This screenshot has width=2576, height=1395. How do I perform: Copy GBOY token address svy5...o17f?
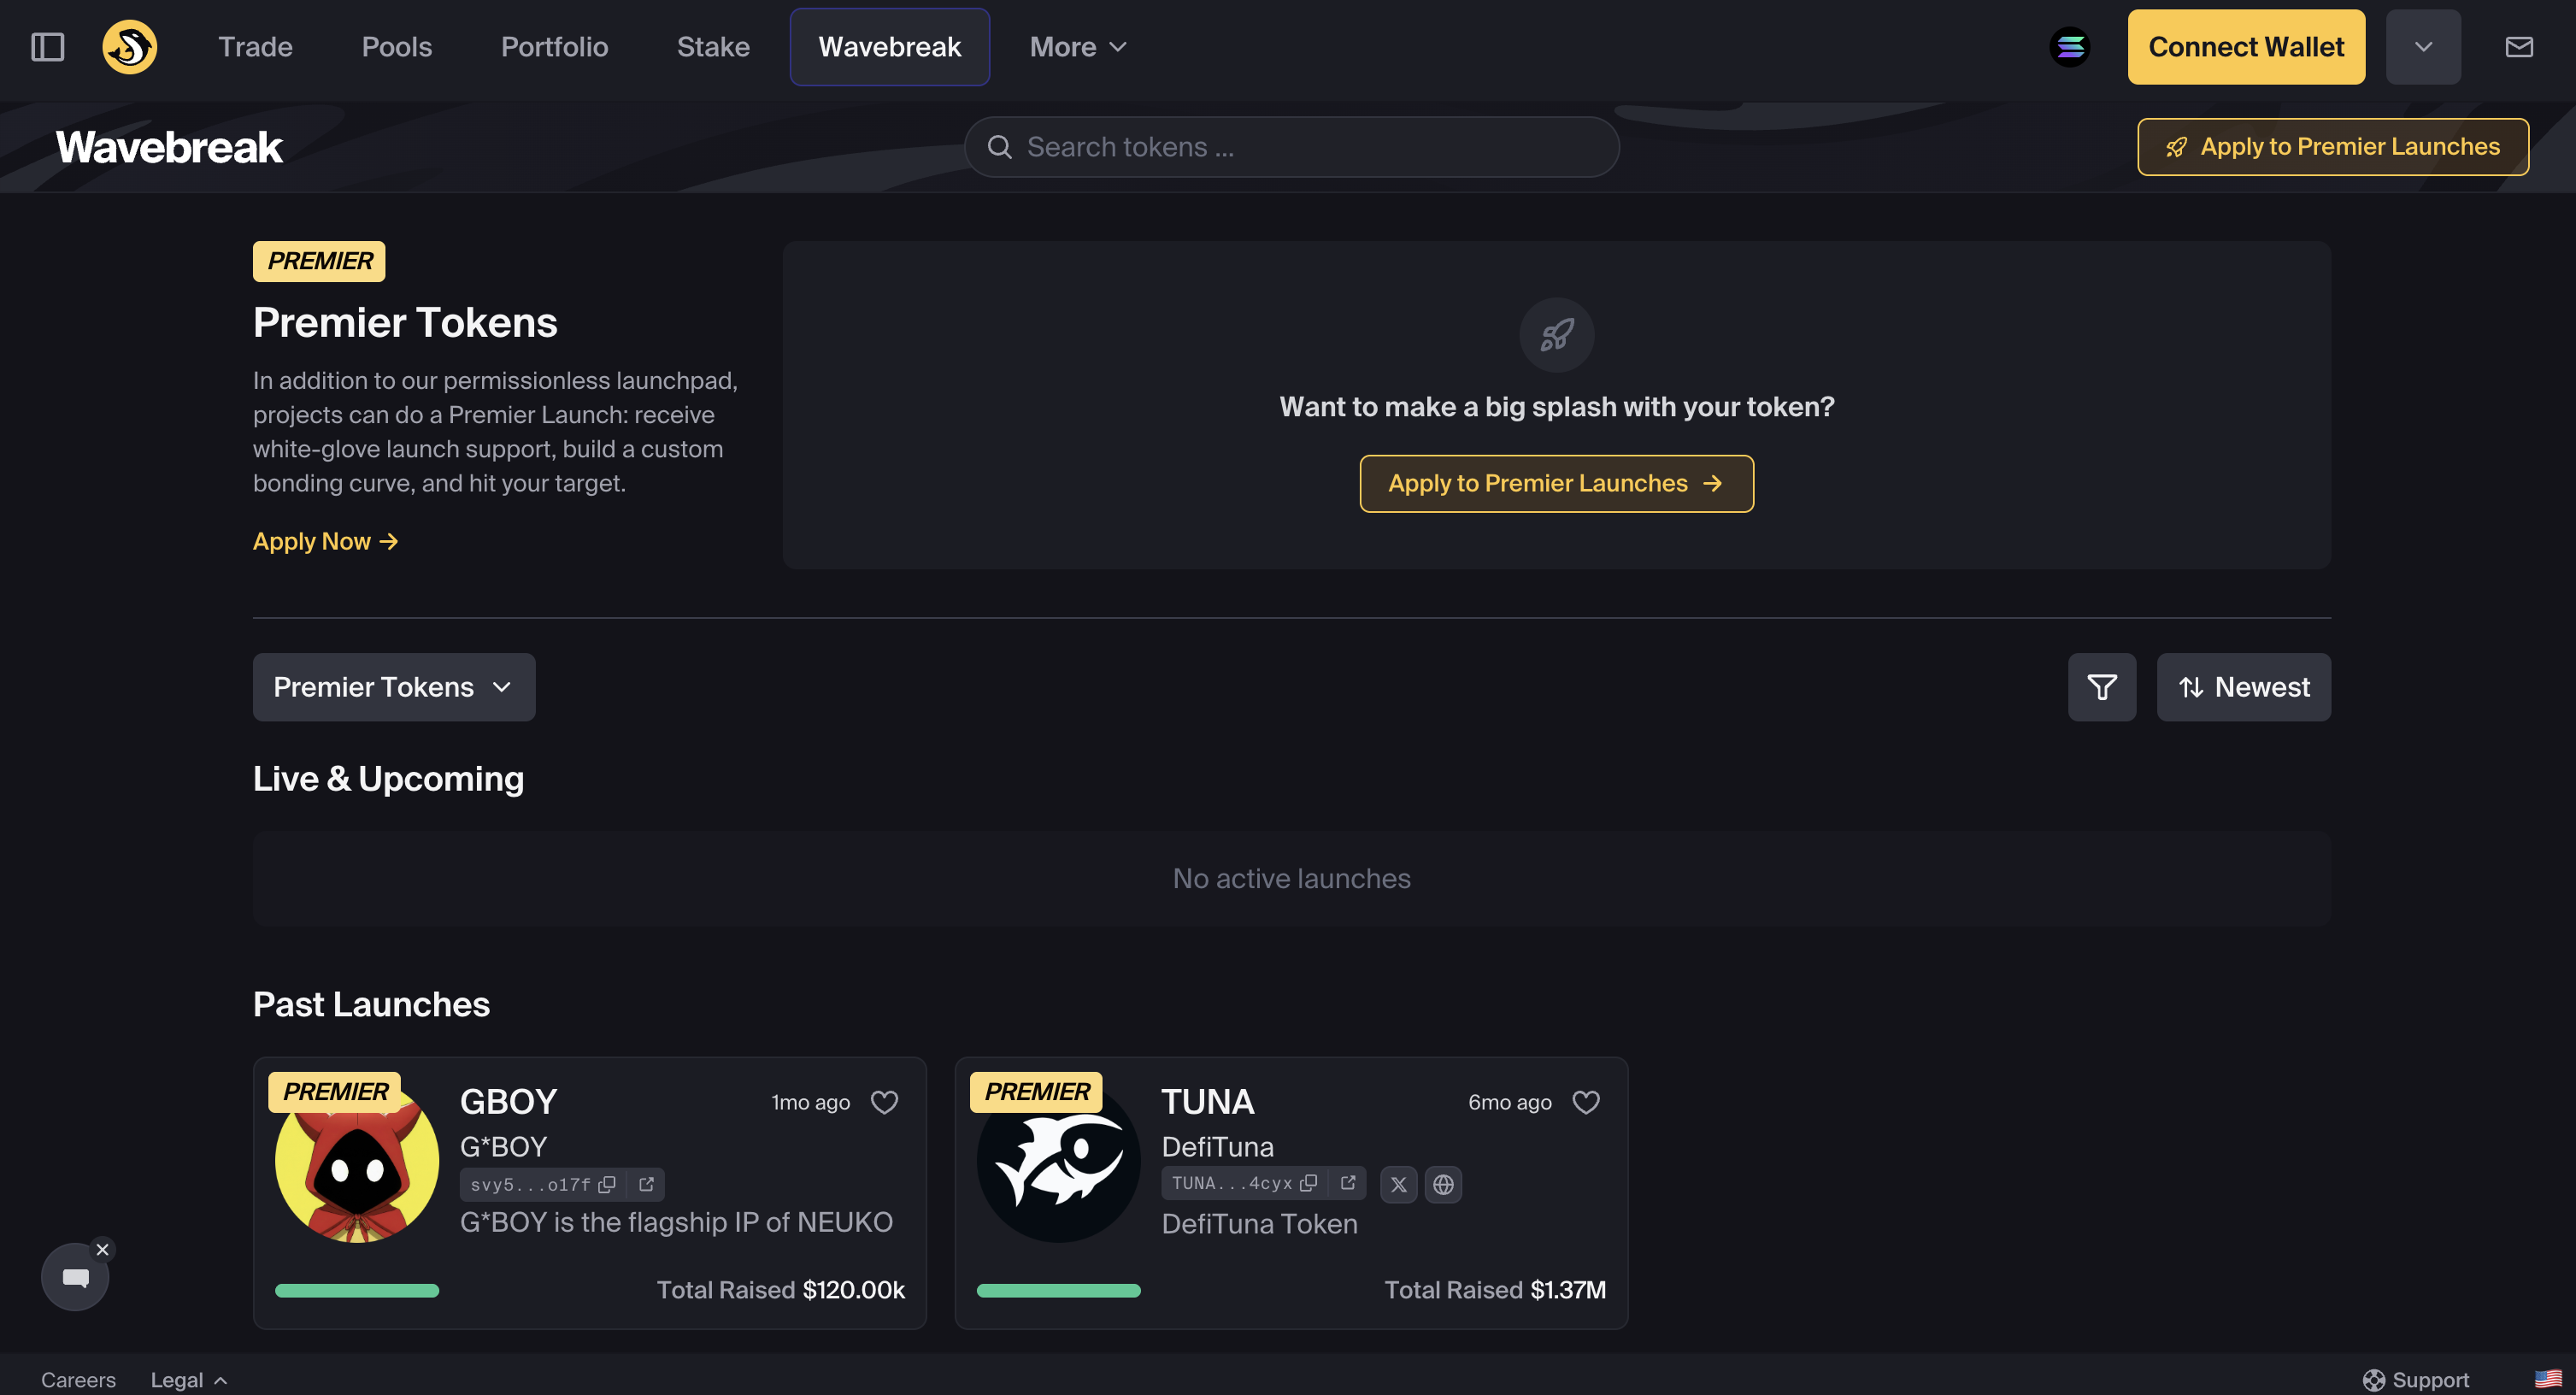coord(607,1185)
